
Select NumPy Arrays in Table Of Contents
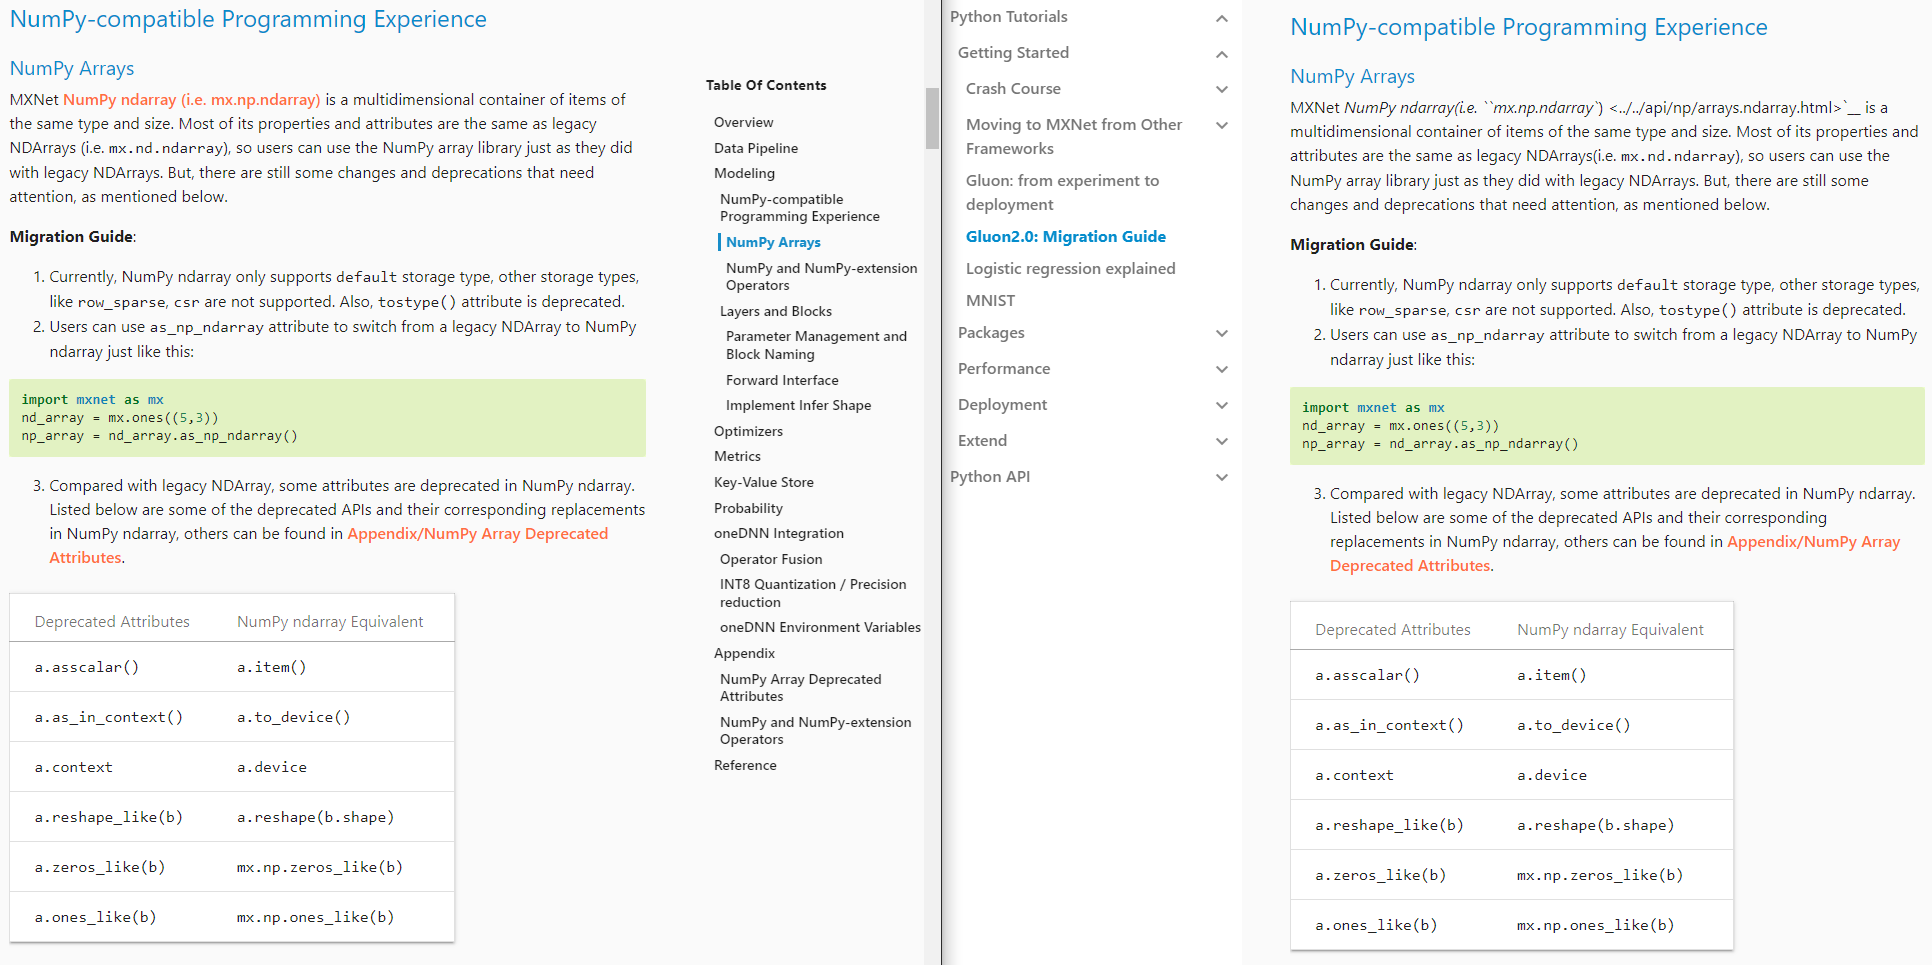click(x=773, y=243)
